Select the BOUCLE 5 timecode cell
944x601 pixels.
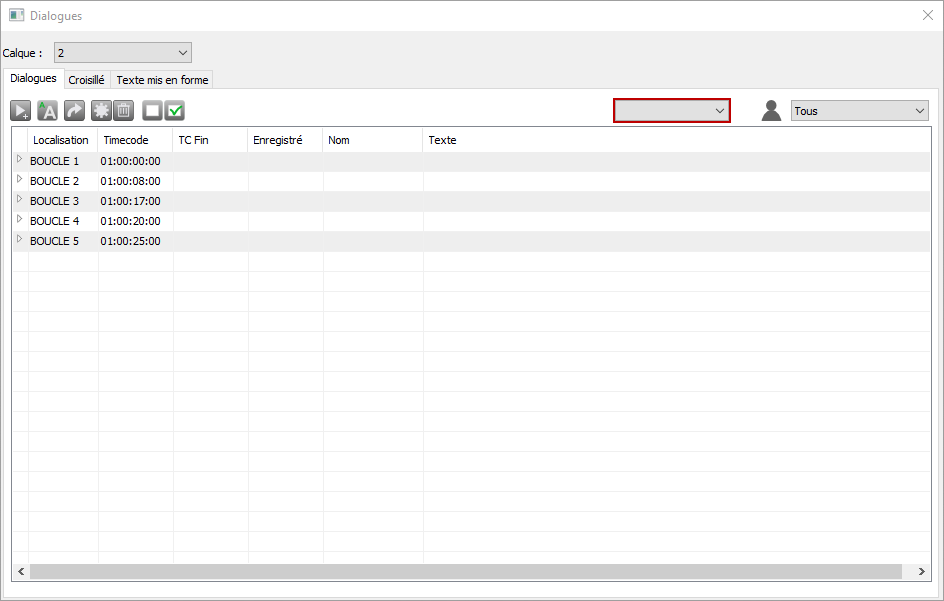coord(131,241)
